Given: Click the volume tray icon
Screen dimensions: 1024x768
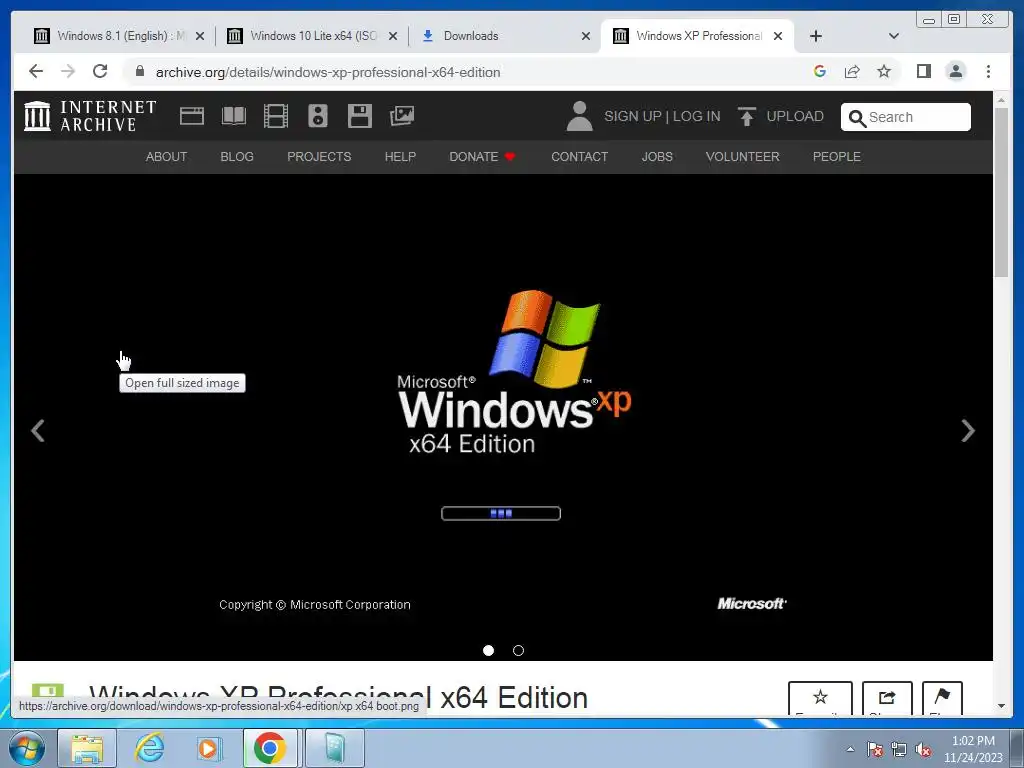Looking at the screenshot, I should (923, 749).
